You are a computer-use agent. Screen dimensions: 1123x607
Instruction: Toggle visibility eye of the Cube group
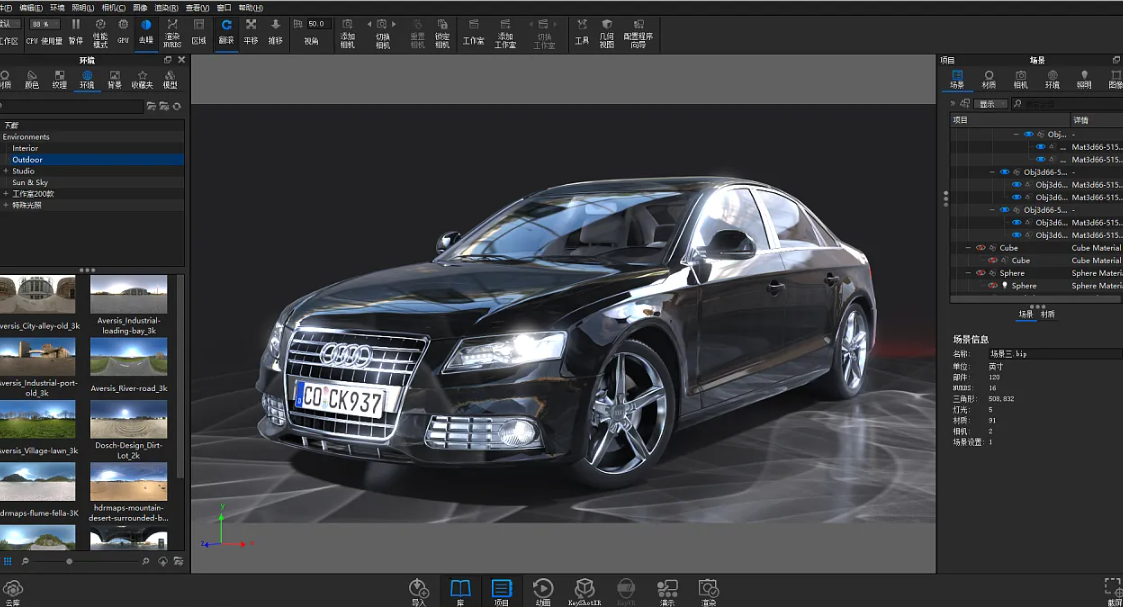[981, 248]
